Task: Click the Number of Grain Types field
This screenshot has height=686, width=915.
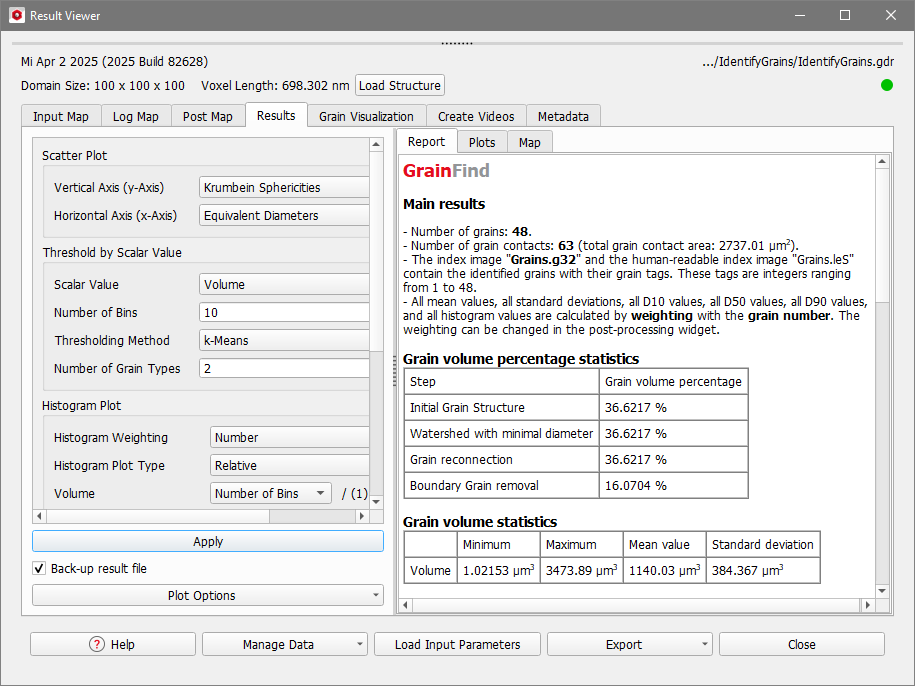Action: [284, 369]
